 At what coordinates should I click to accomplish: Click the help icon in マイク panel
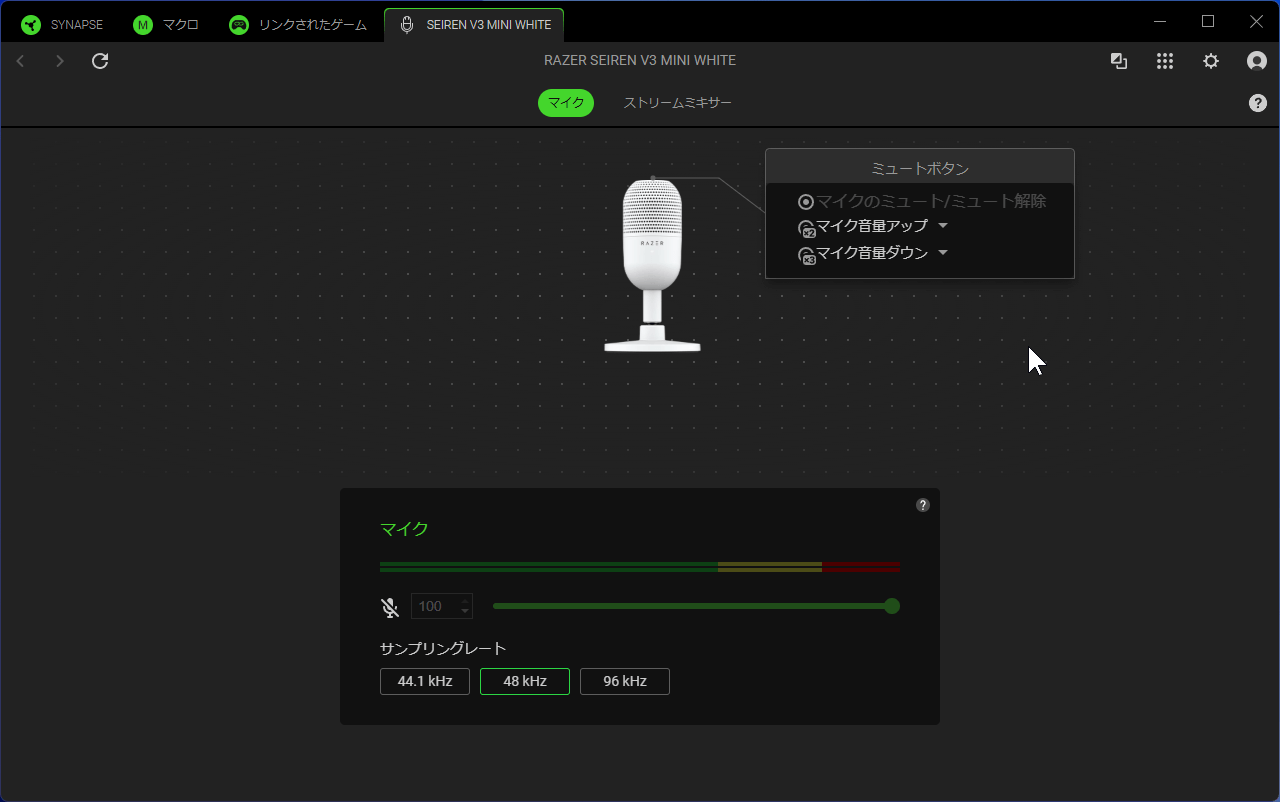click(x=923, y=505)
